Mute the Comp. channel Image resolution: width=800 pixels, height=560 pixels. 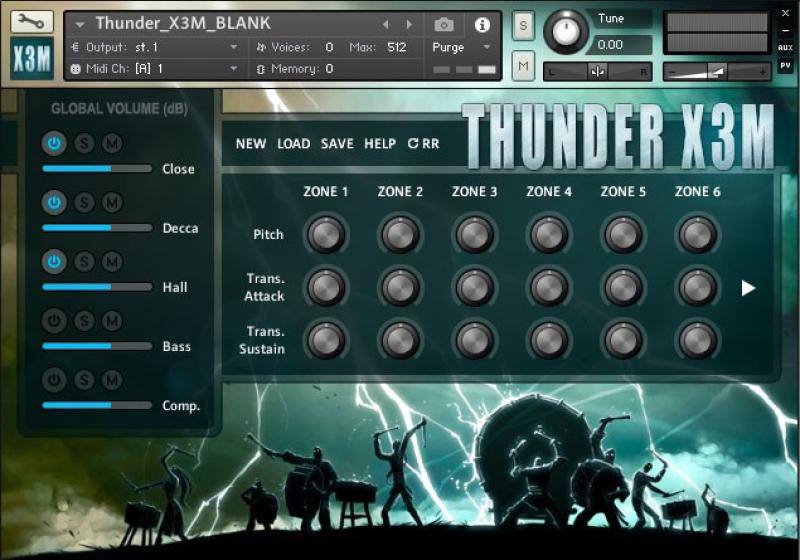pos(112,380)
